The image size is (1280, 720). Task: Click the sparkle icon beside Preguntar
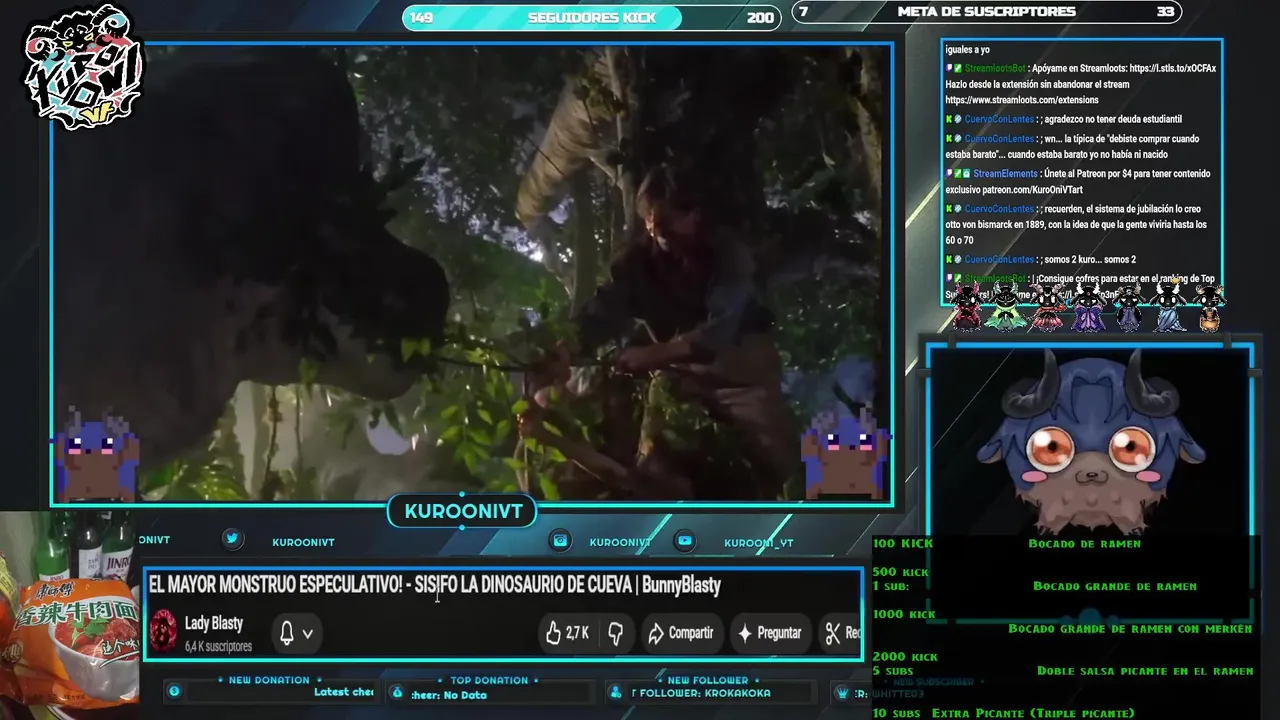(x=744, y=633)
